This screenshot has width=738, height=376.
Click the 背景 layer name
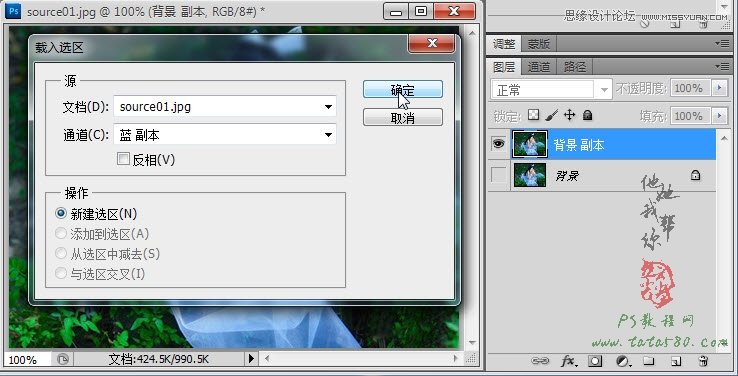click(567, 176)
